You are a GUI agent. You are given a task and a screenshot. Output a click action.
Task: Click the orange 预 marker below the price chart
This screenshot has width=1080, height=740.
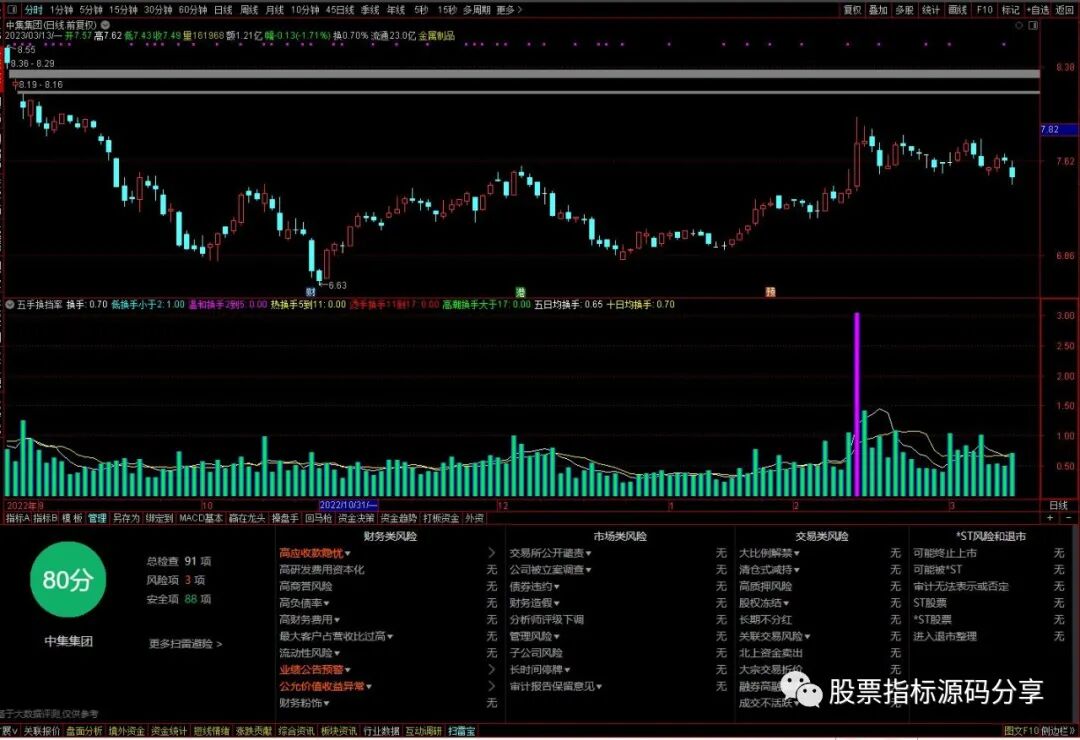pos(770,292)
